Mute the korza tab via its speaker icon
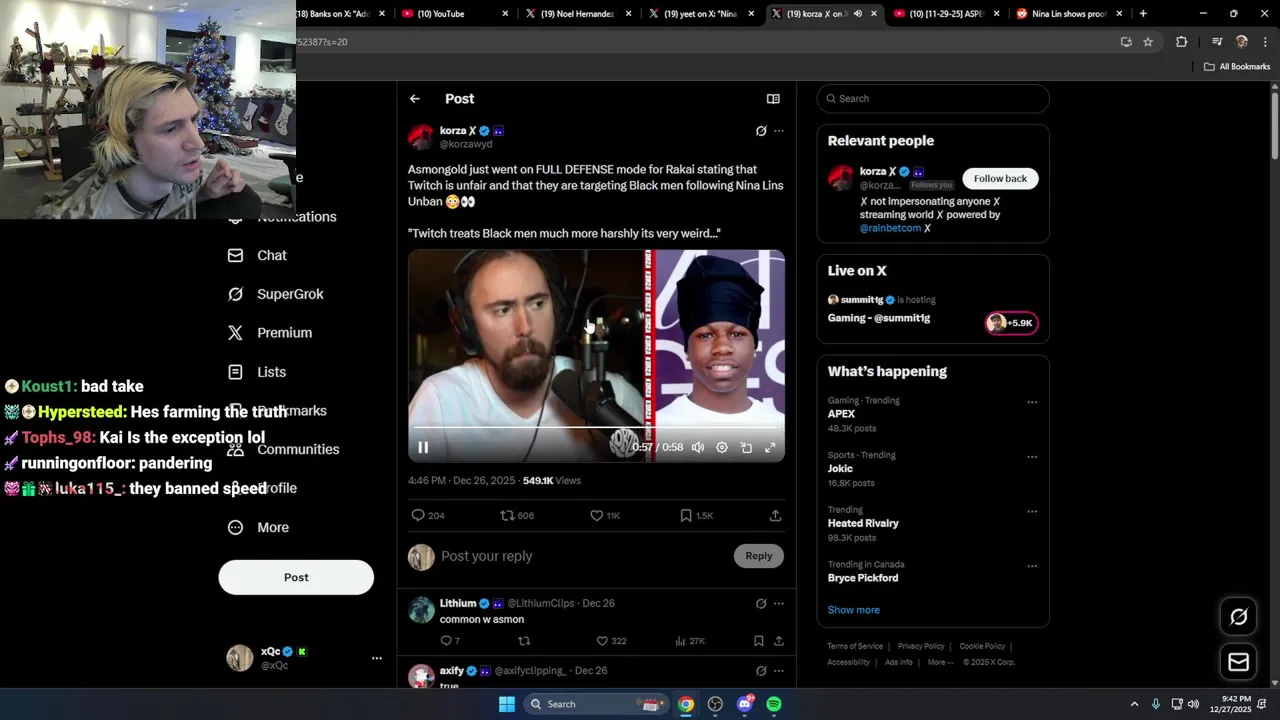The height and width of the screenshot is (720, 1280). (857, 14)
